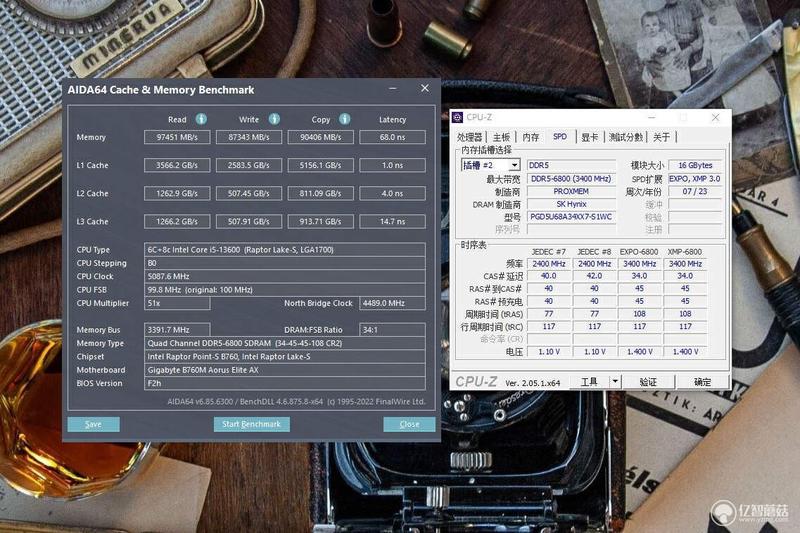Click the L2 Cache Copy 811.09 GB/s value
This screenshot has width=800, height=533.
[320, 193]
